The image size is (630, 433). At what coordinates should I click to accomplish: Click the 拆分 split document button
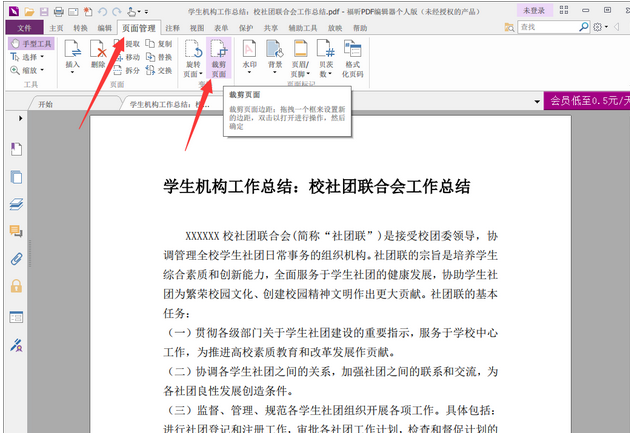click(x=127, y=70)
